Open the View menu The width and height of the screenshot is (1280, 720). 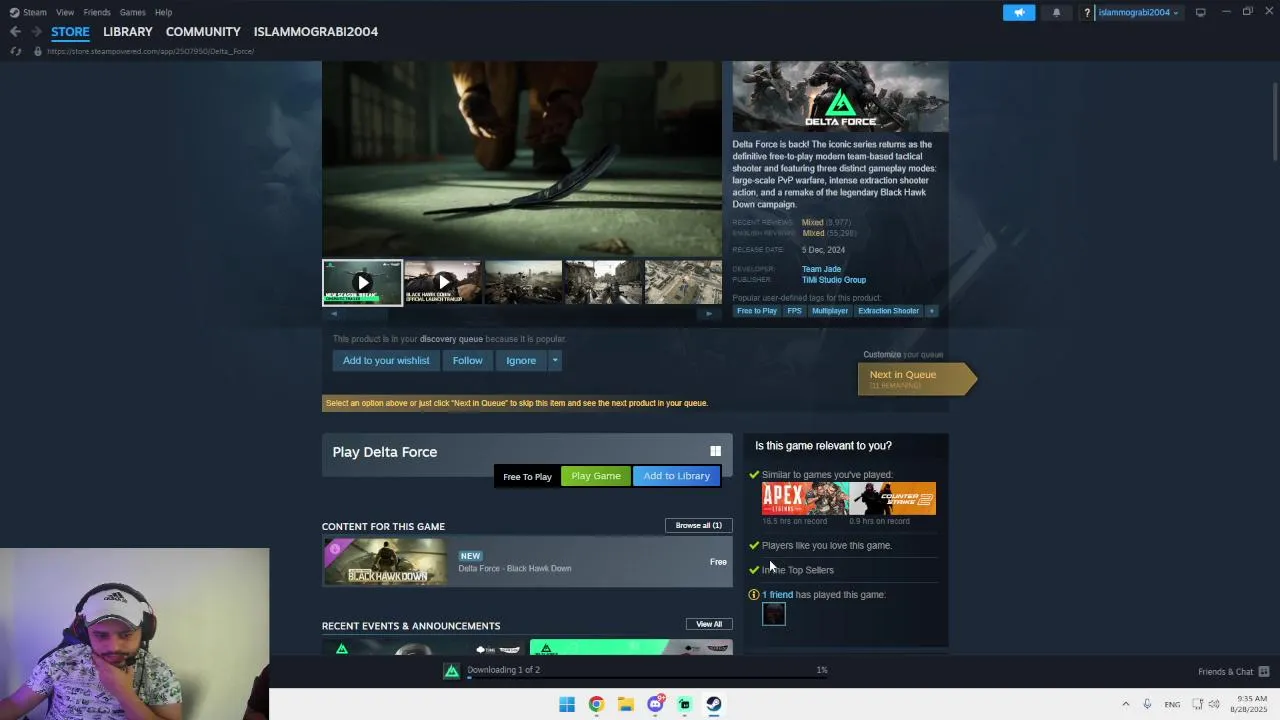click(65, 12)
